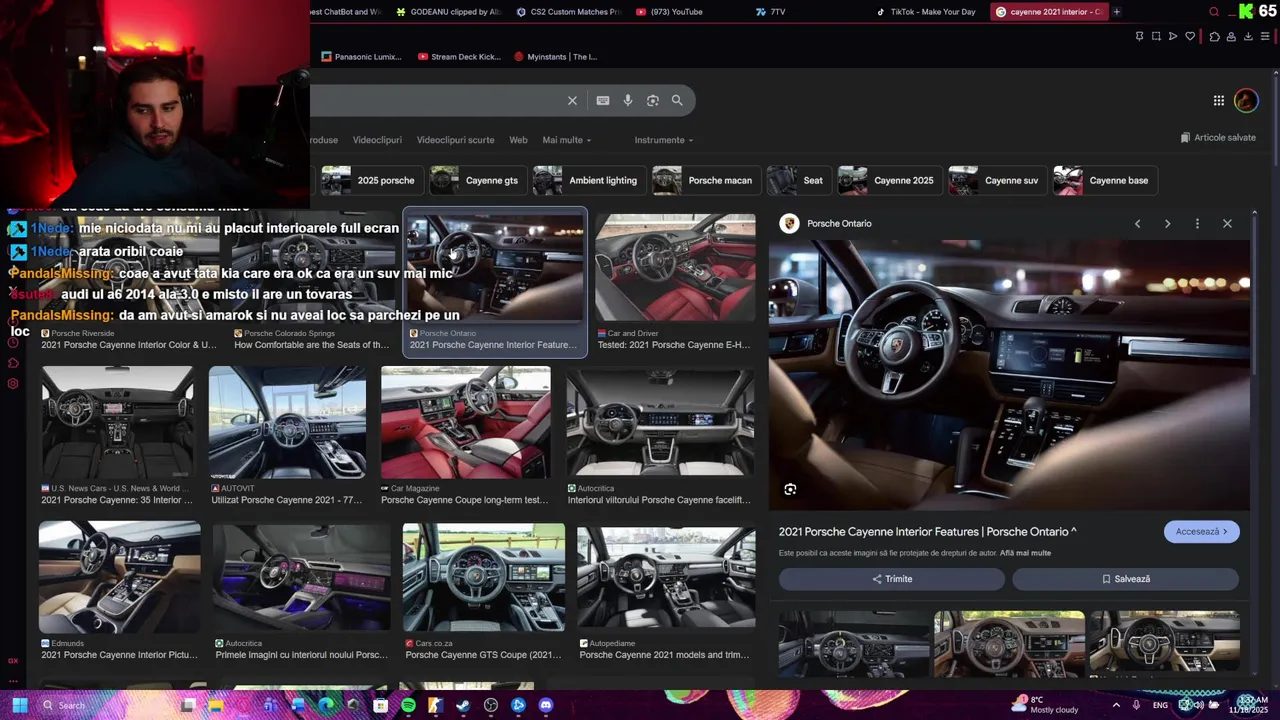1280x720 pixels.
Task: Open the weather widget showing Mostly cloudy
Action: coord(1046,705)
